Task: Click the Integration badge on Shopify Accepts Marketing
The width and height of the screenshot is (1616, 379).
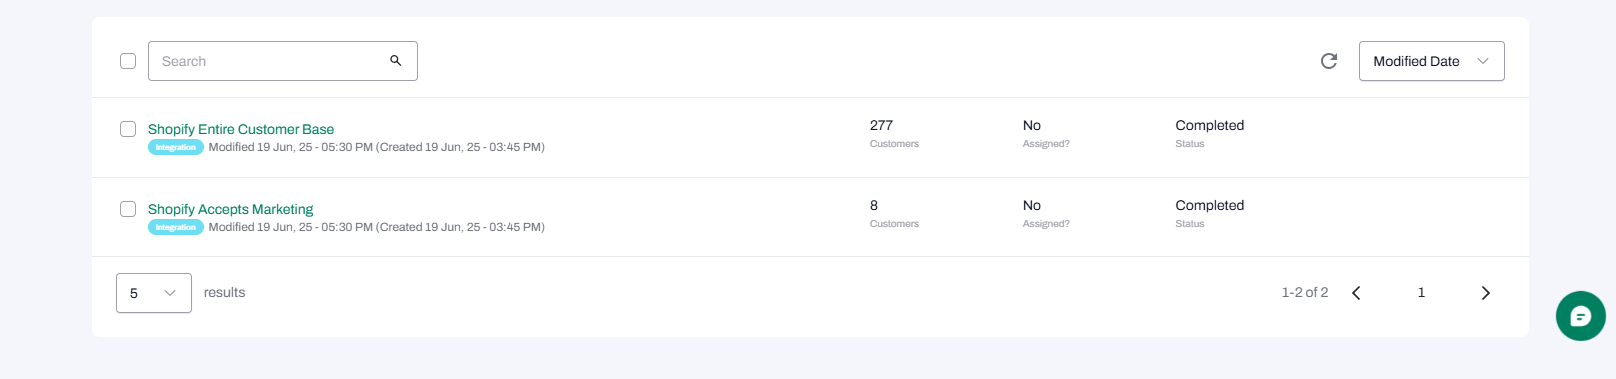Action: (176, 227)
